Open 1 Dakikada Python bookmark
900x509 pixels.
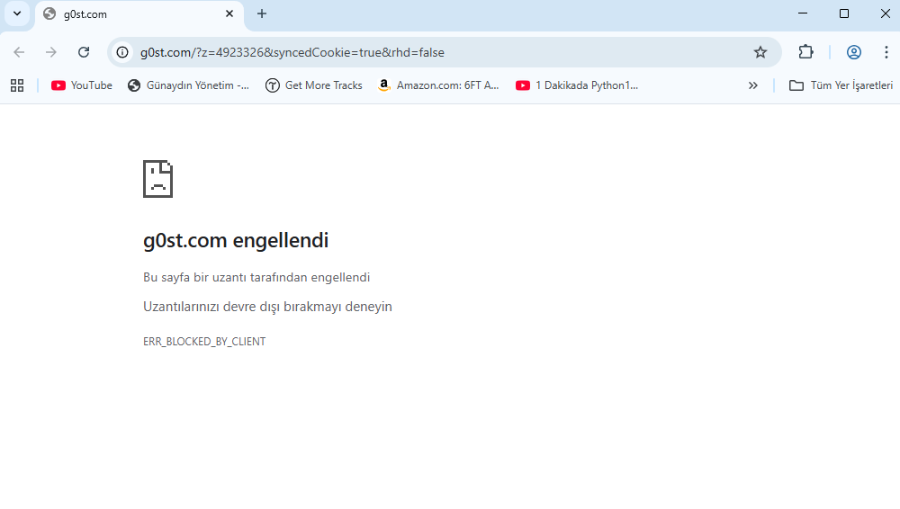pyautogui.click(x=576, y=86)
